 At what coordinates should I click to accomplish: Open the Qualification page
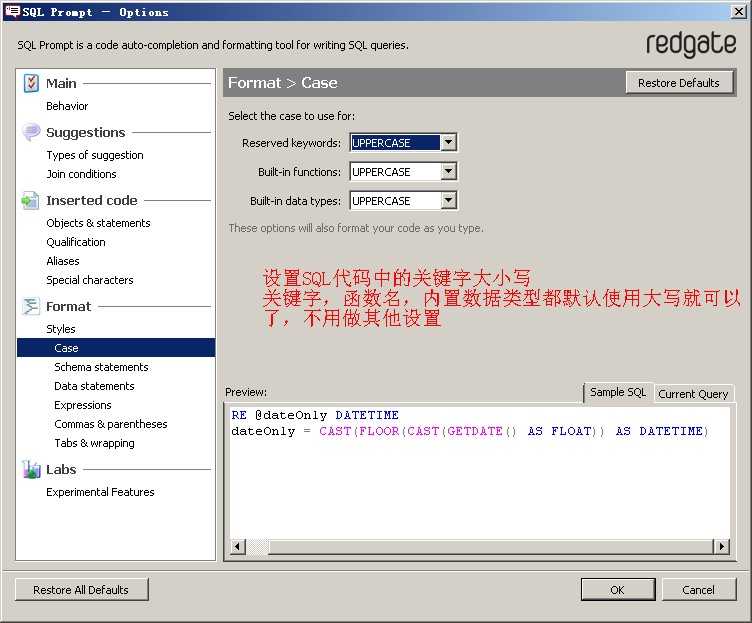pos(76,242)
